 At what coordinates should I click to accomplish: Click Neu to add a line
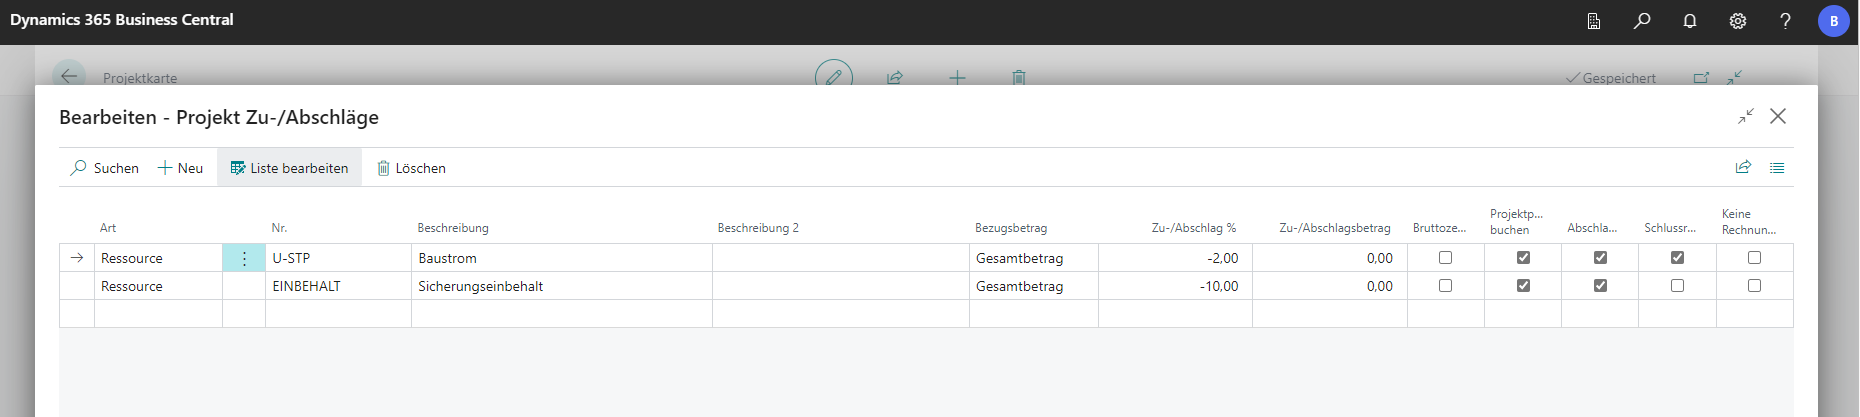pyautogui.click(x=181, y=168)
